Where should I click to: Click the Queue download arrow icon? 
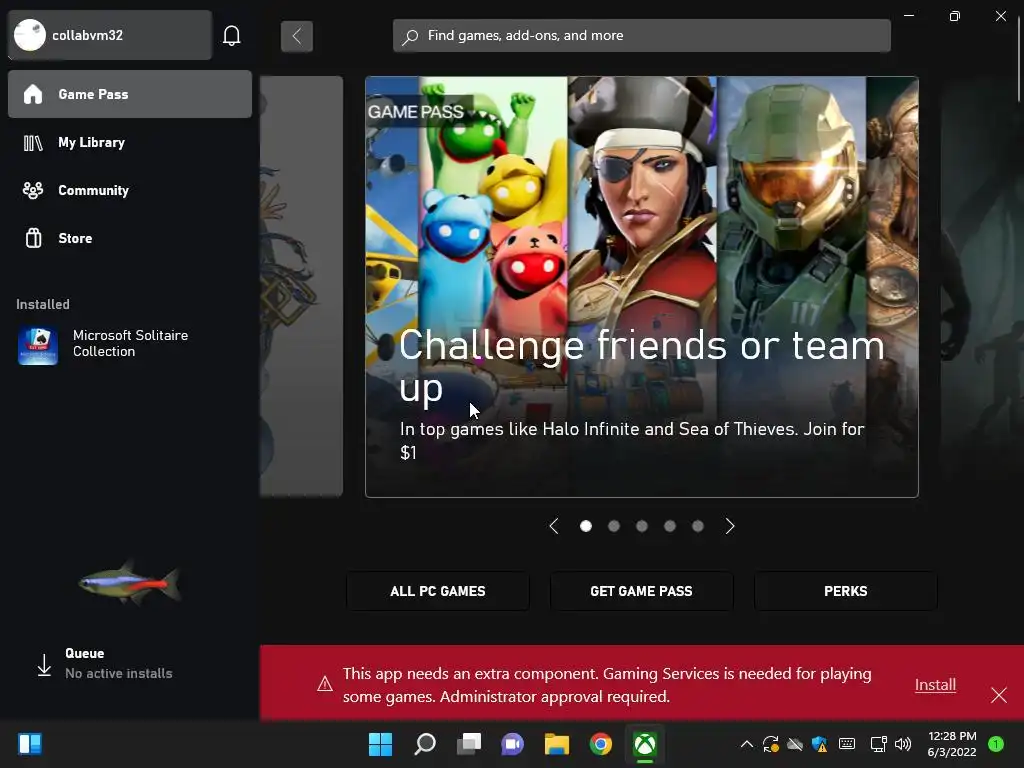point(44,665)
